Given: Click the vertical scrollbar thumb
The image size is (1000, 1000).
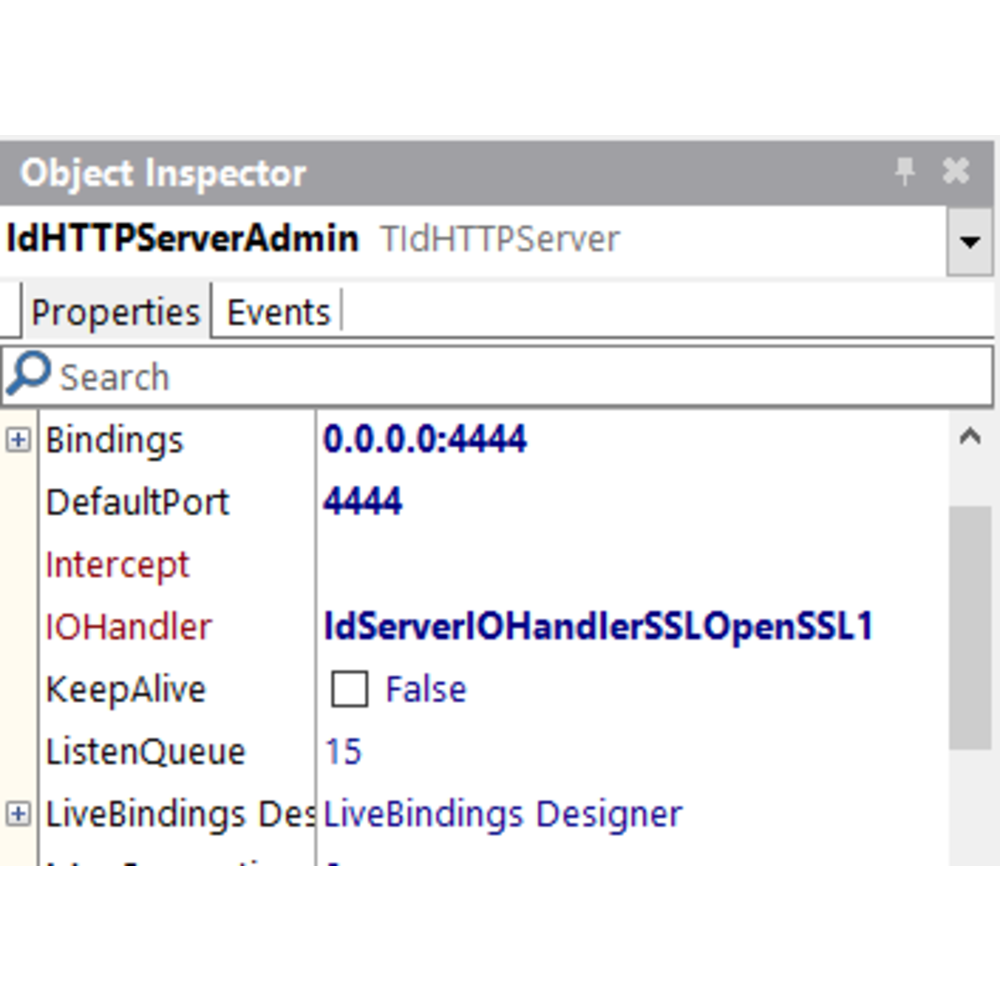Looking at the screenshot, I should [x=969, y=625].
